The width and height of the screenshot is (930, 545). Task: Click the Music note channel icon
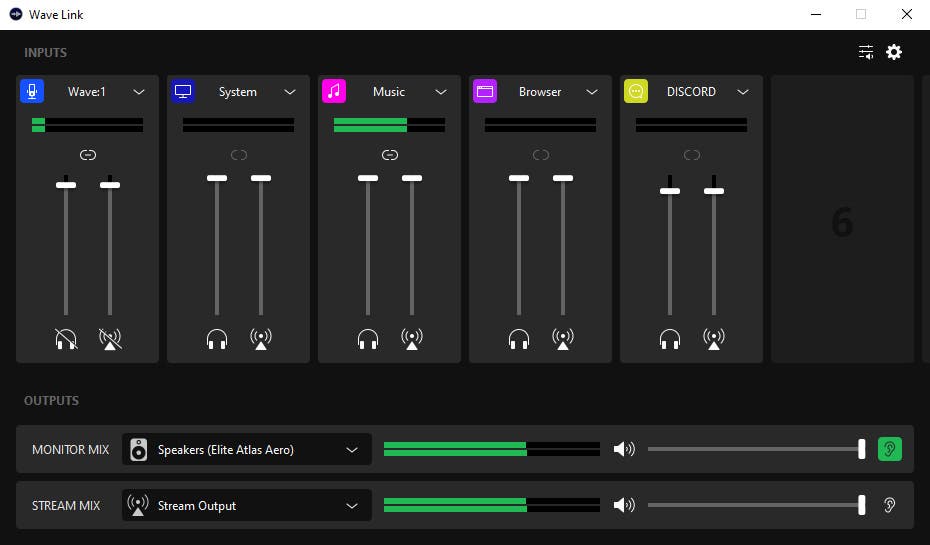[x=334, y=91]
